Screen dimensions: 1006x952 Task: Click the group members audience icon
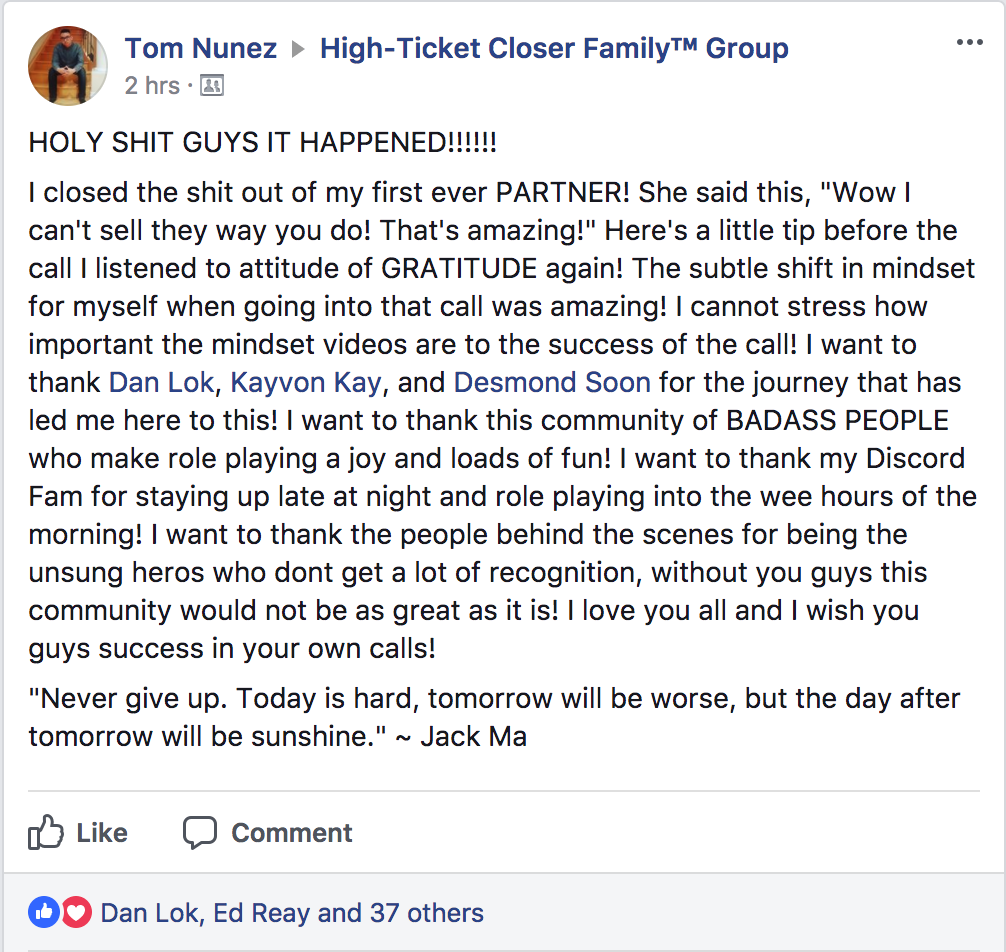click(x=212, y=85)
